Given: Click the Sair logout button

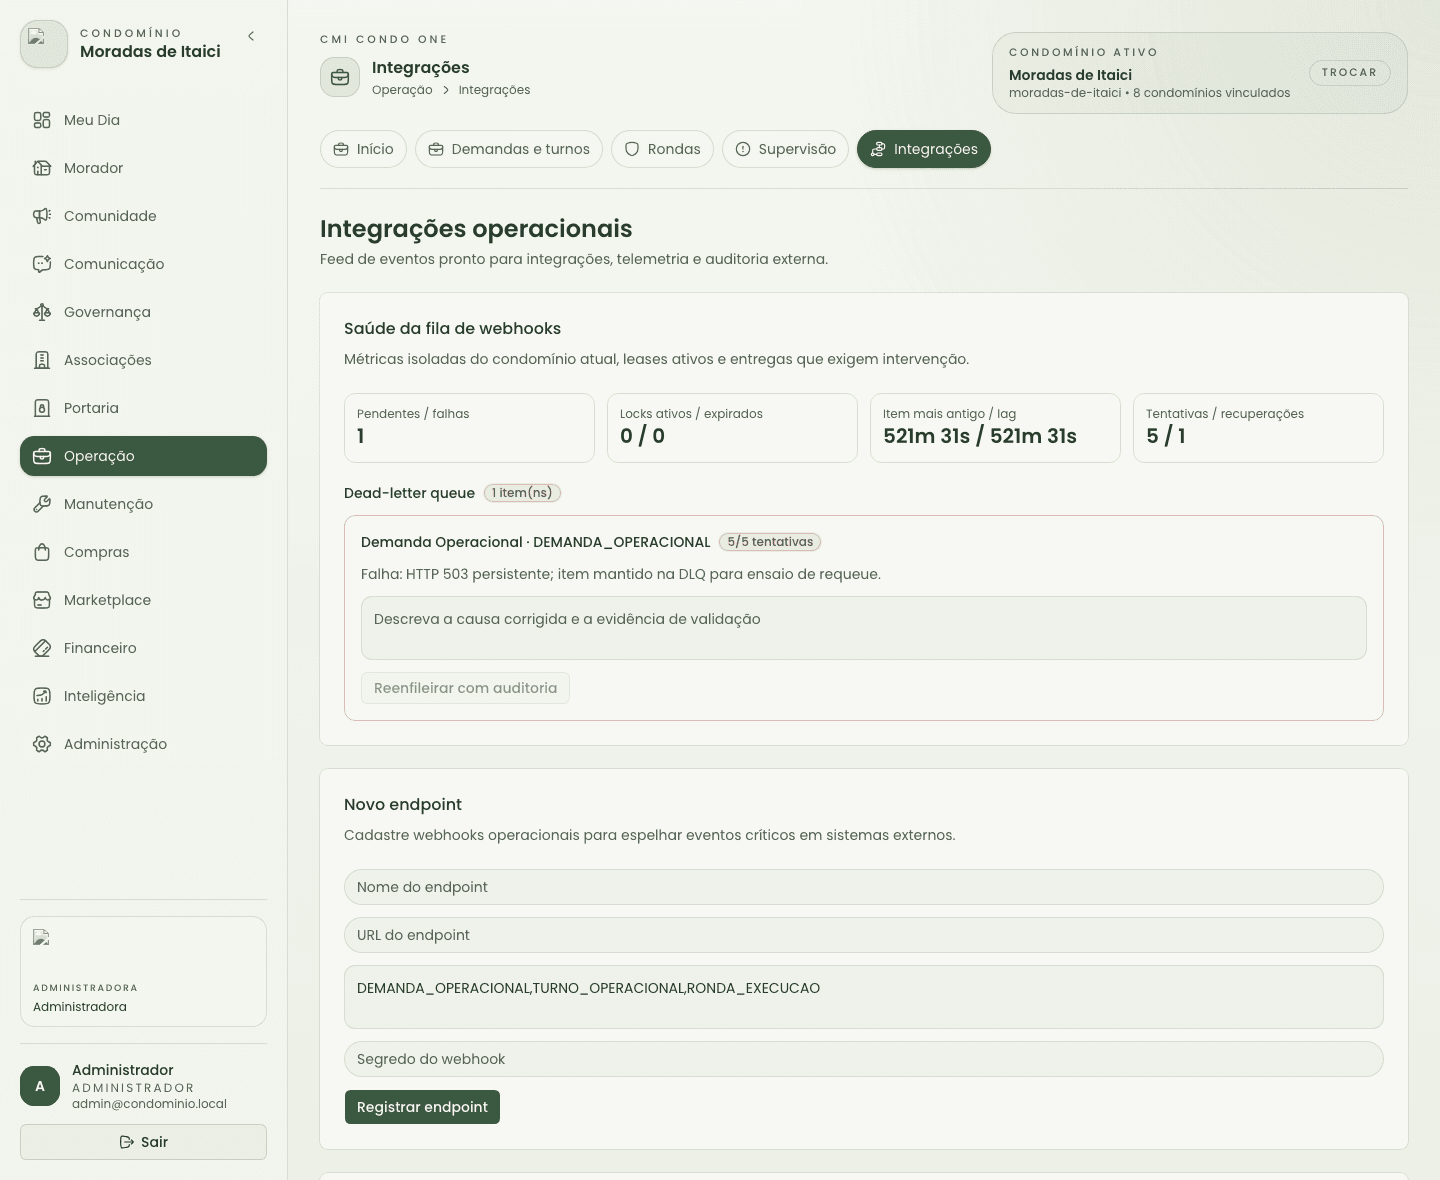Looking at the screenshot, I should coord(143,1142).
